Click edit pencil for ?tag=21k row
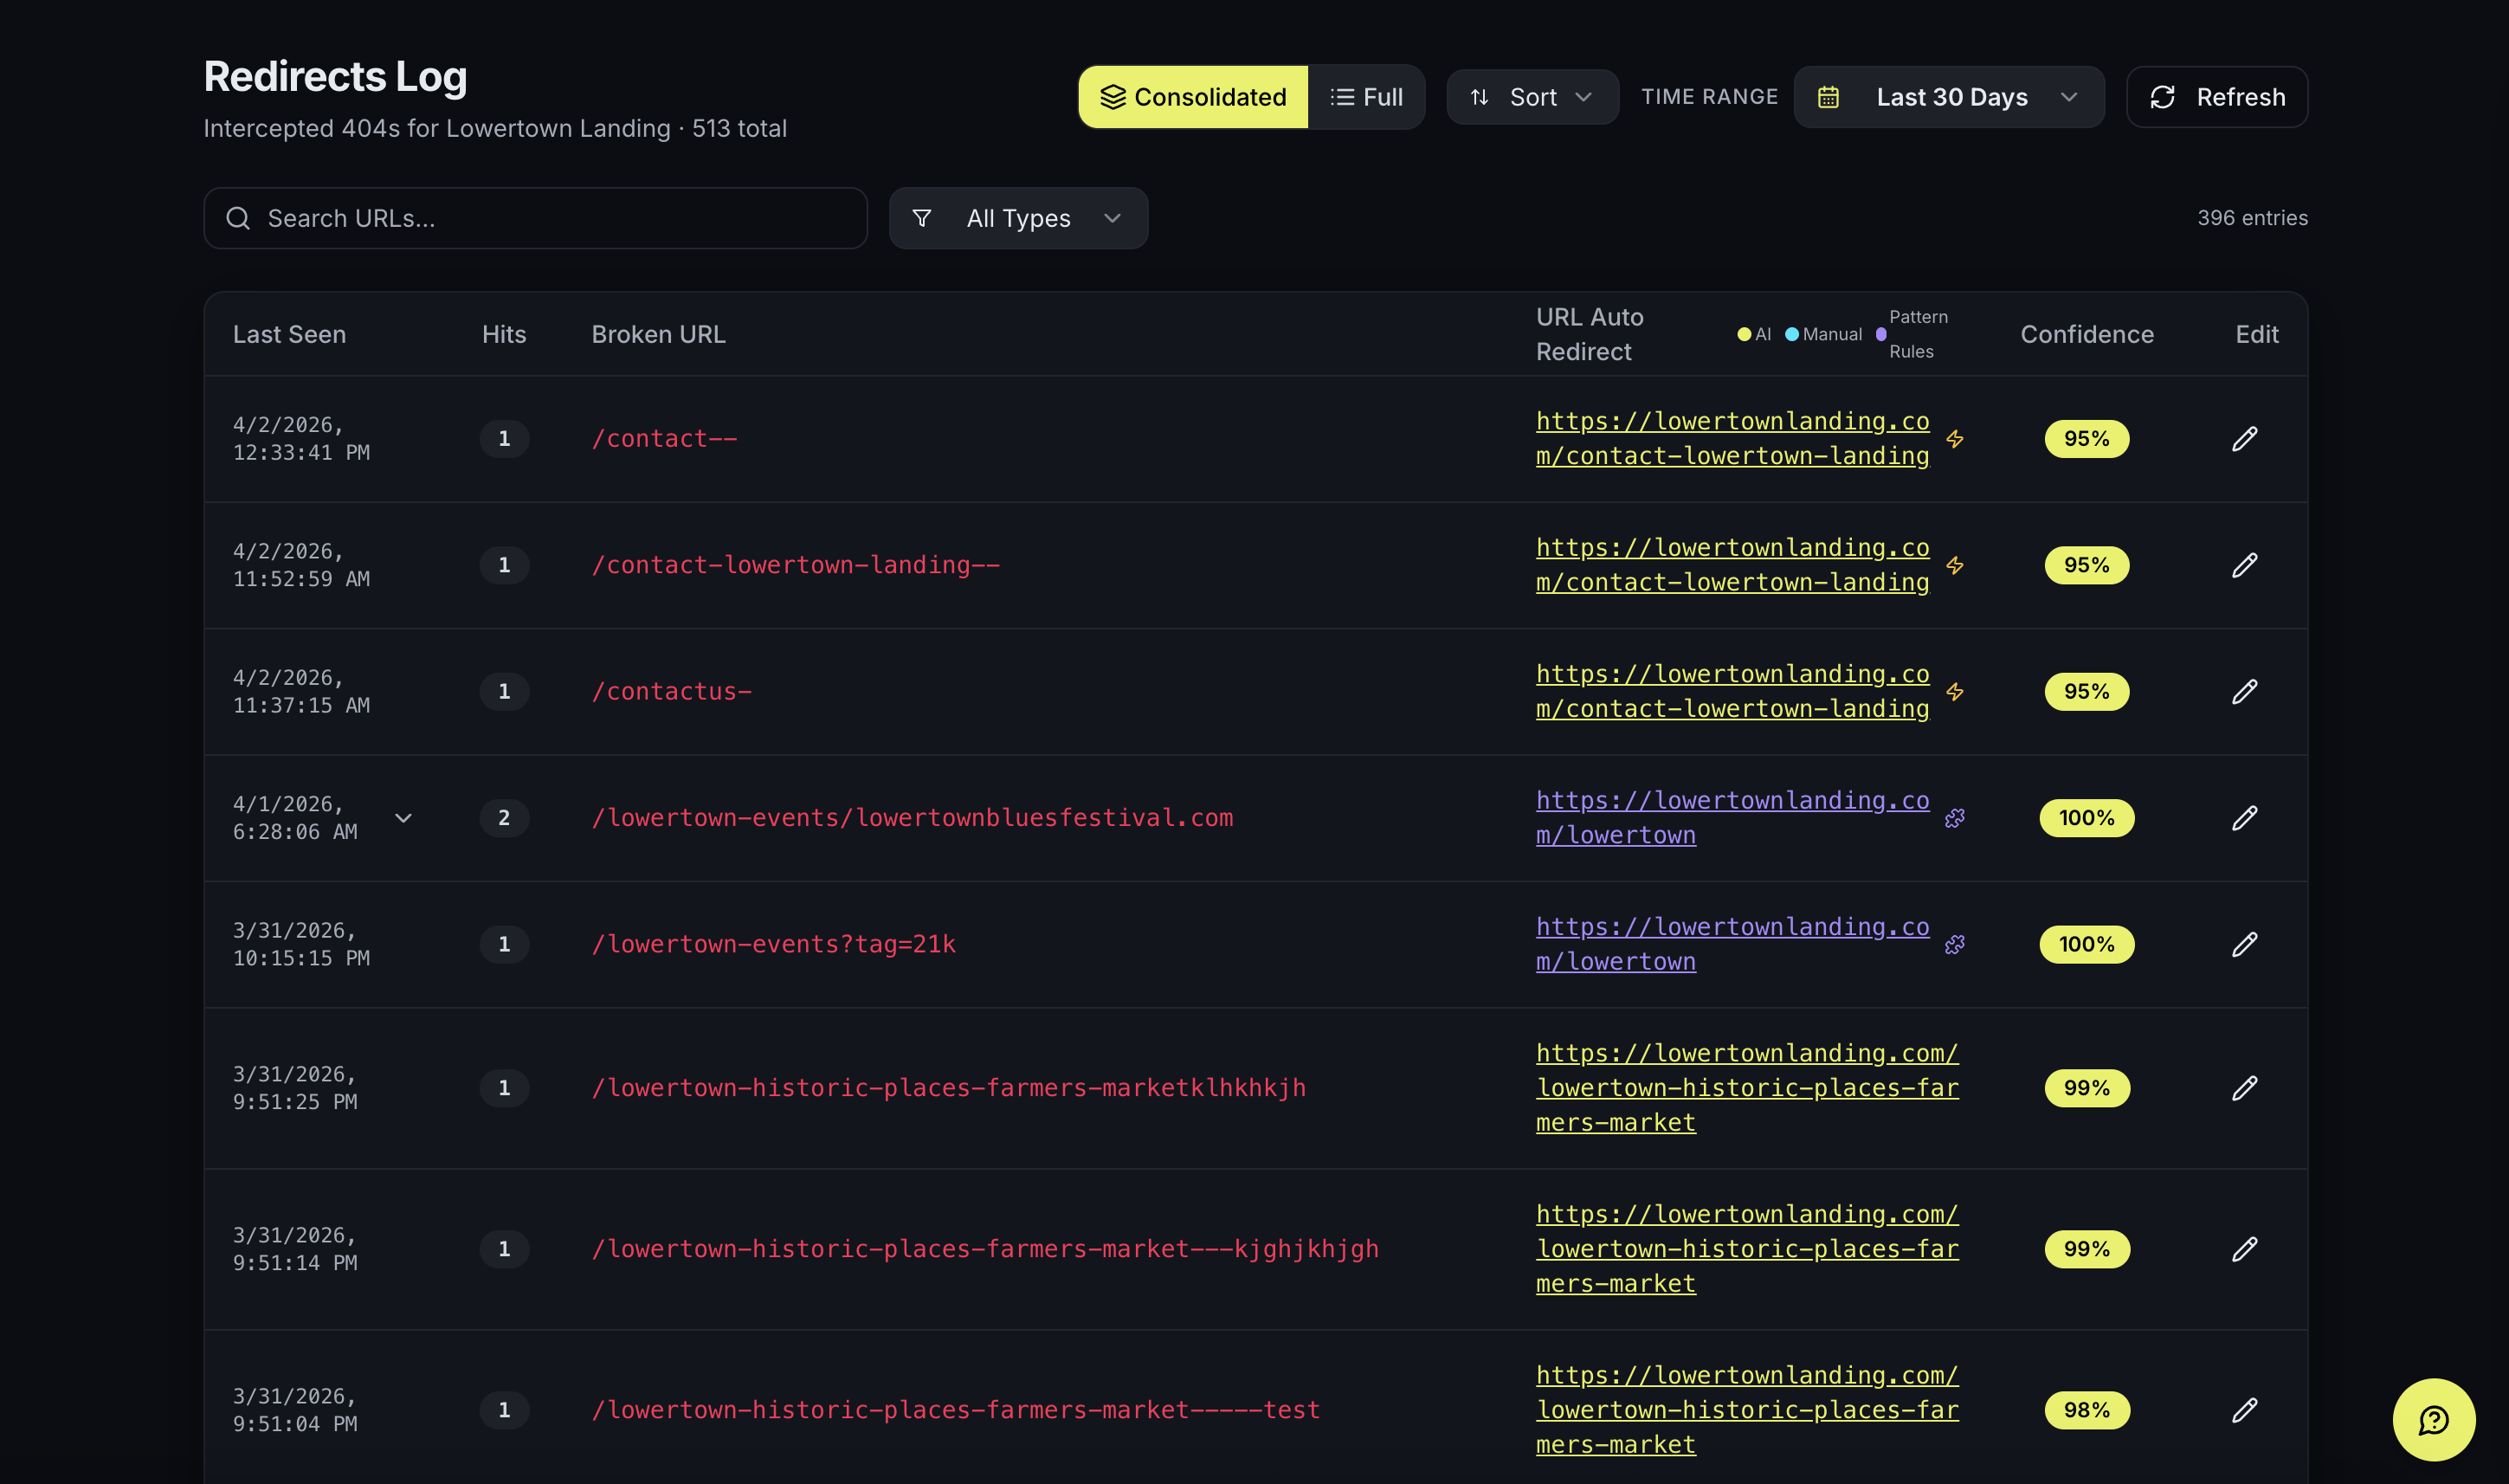The height and width of the screenshot is (1484, 2509). 2244,944
